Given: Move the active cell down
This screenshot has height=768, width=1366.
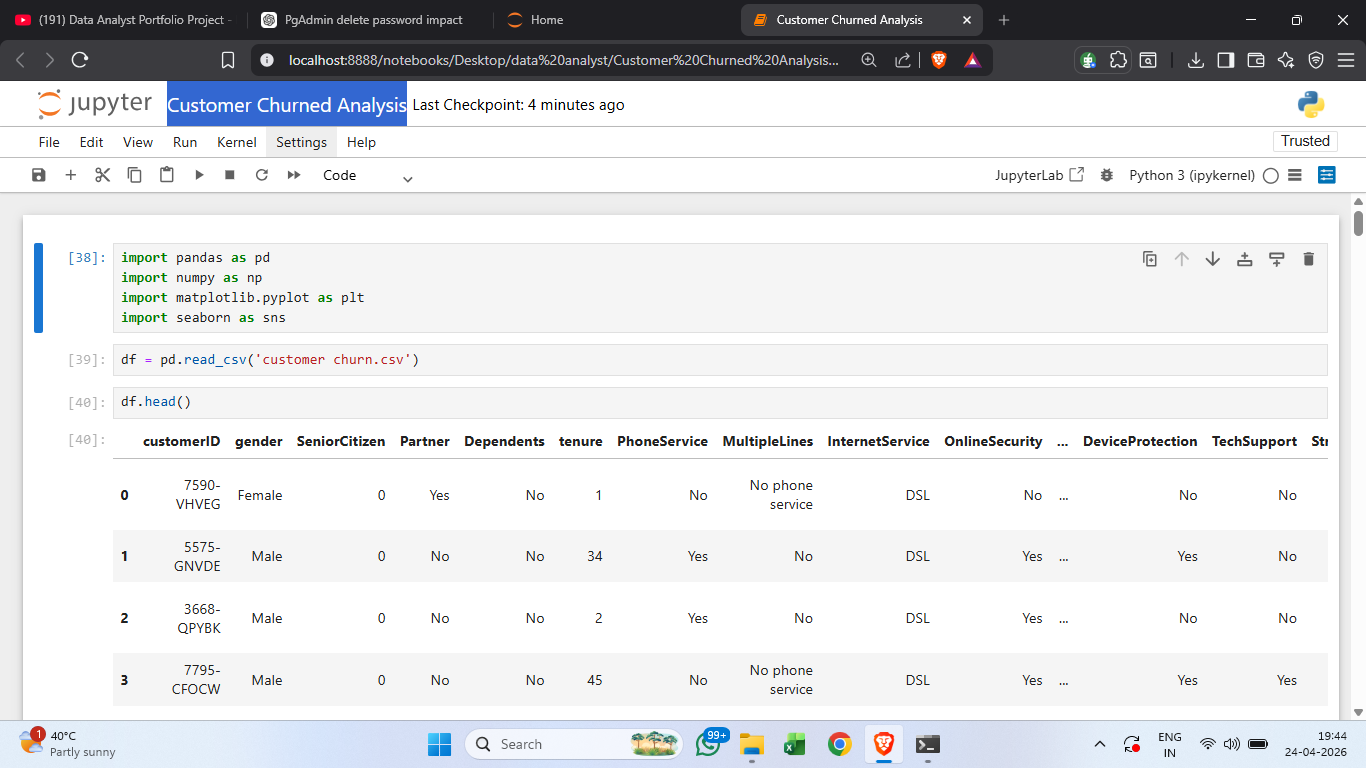Looking at the screenshot, I should point(1213,259).
